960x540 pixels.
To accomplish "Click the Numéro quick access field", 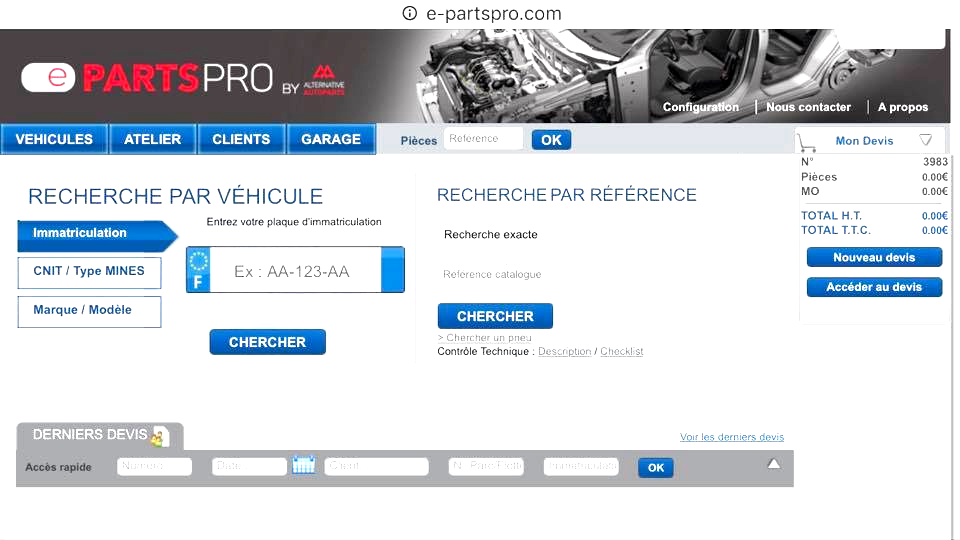I will (154, 466).
